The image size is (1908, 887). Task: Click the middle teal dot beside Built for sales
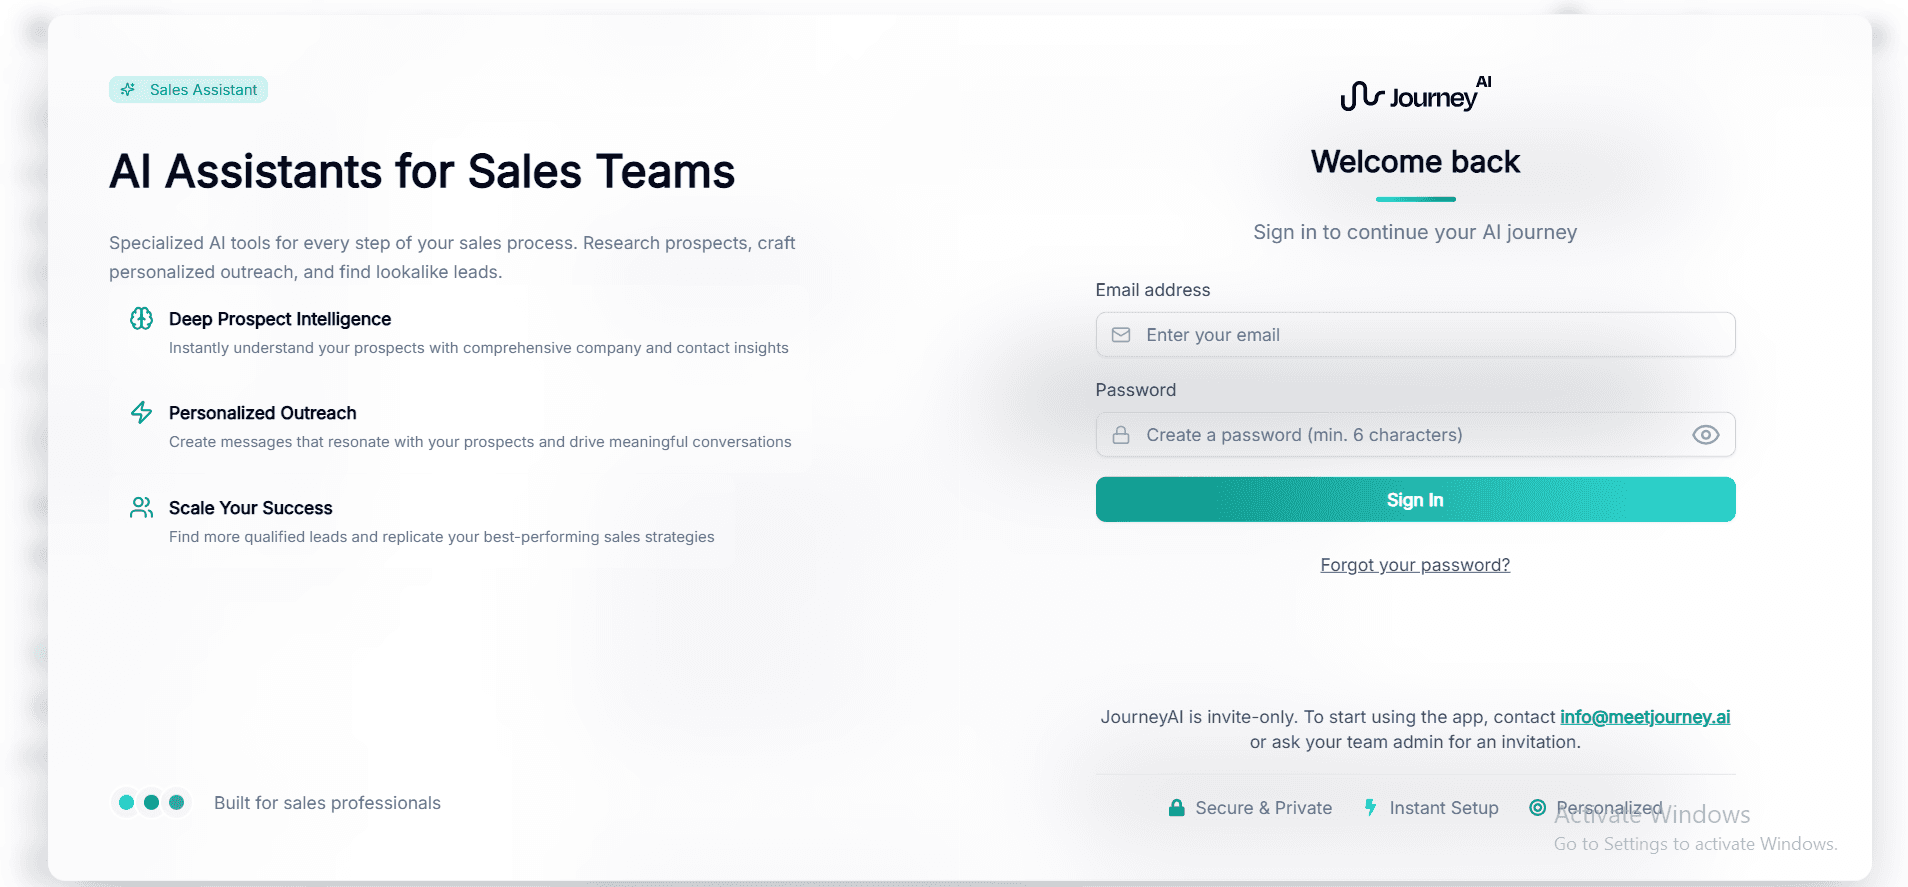pyautogui.click(x=151, y=802)
